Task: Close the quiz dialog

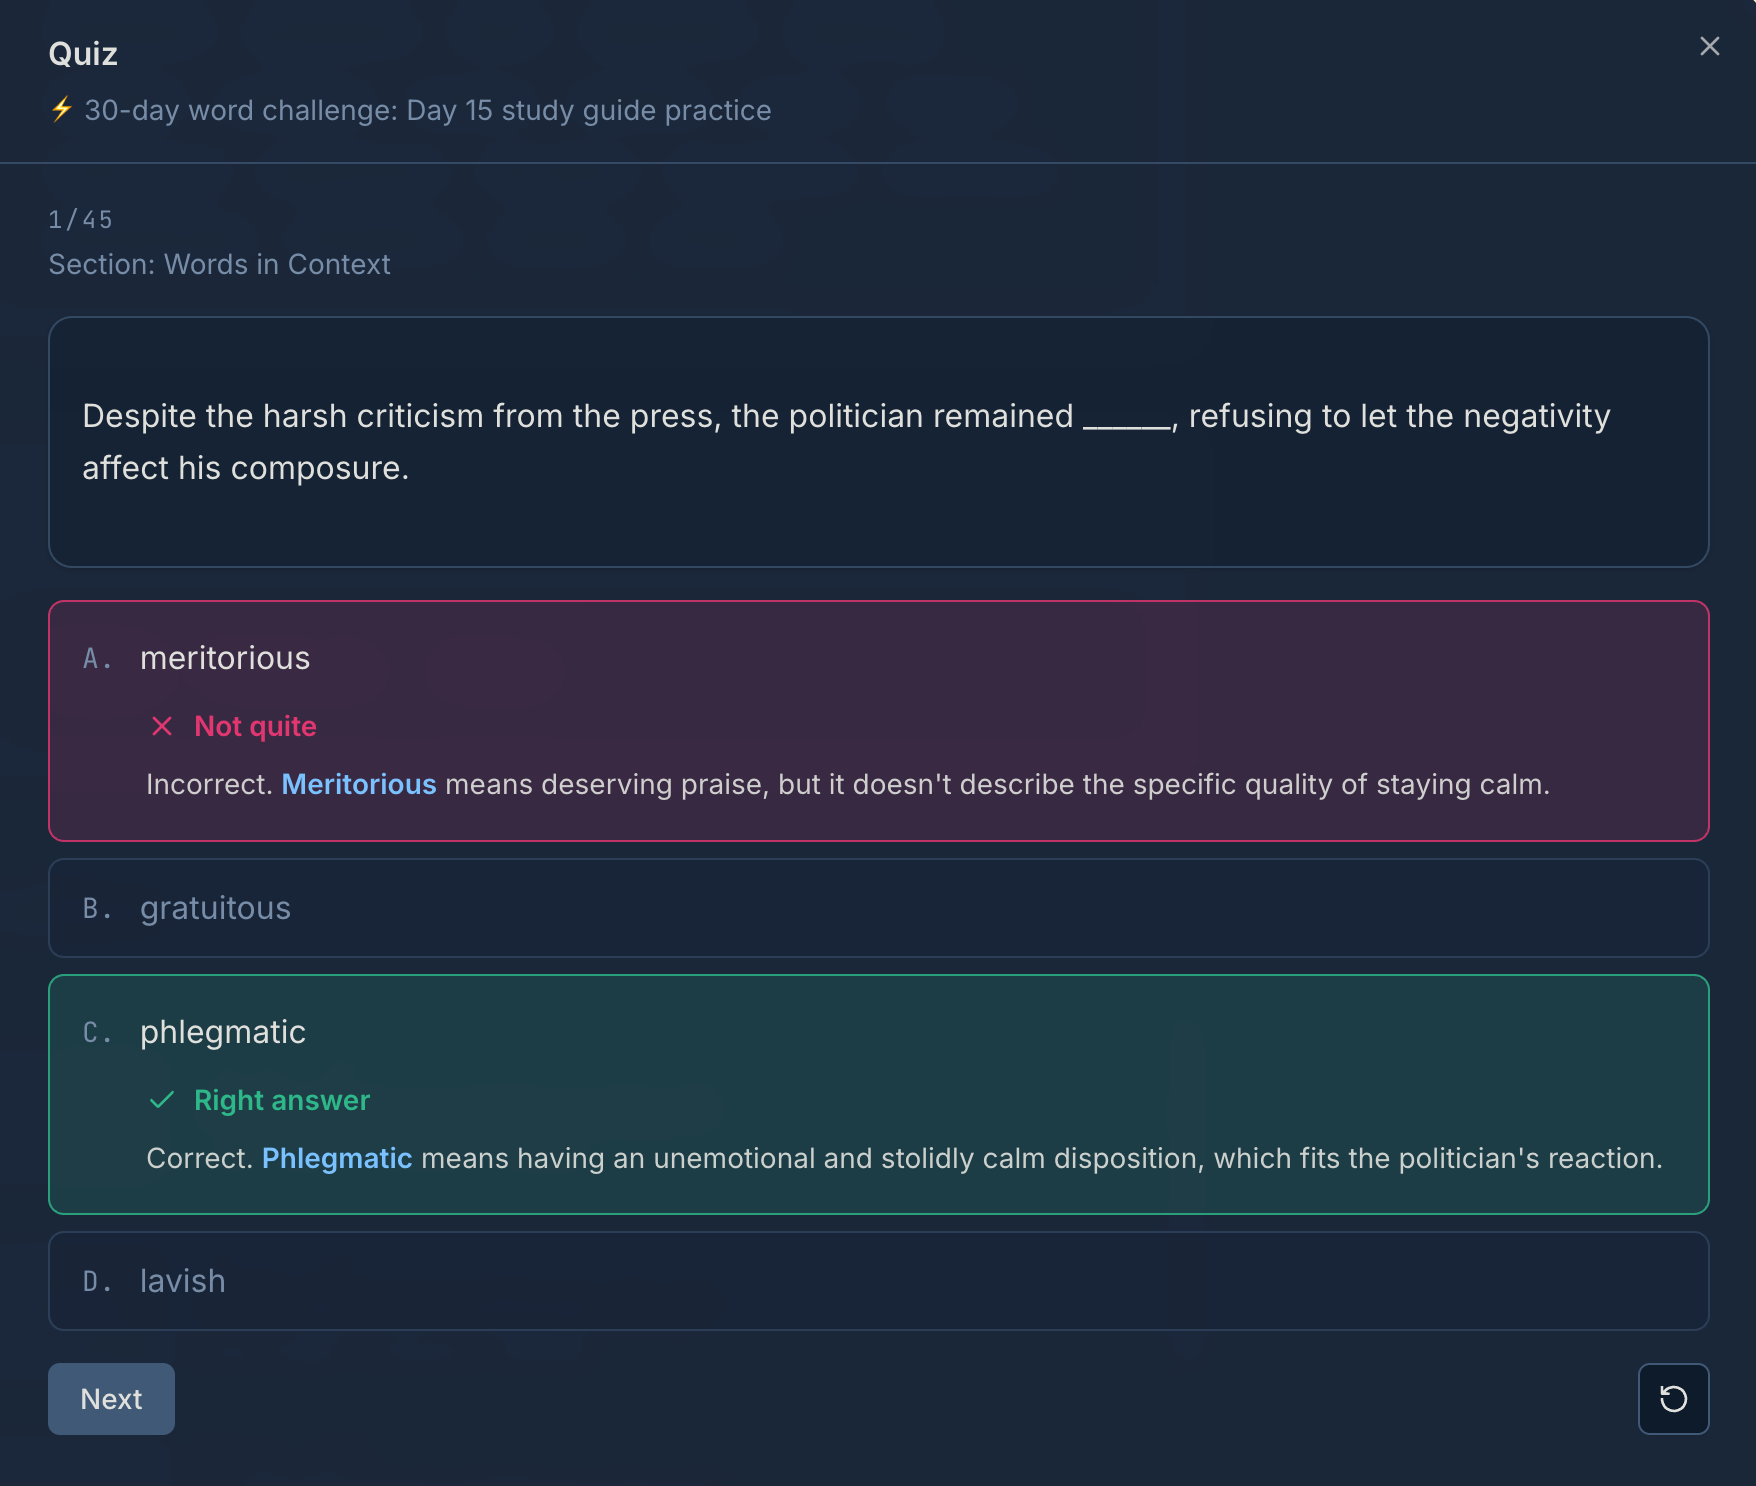Action: [1709, 47]
